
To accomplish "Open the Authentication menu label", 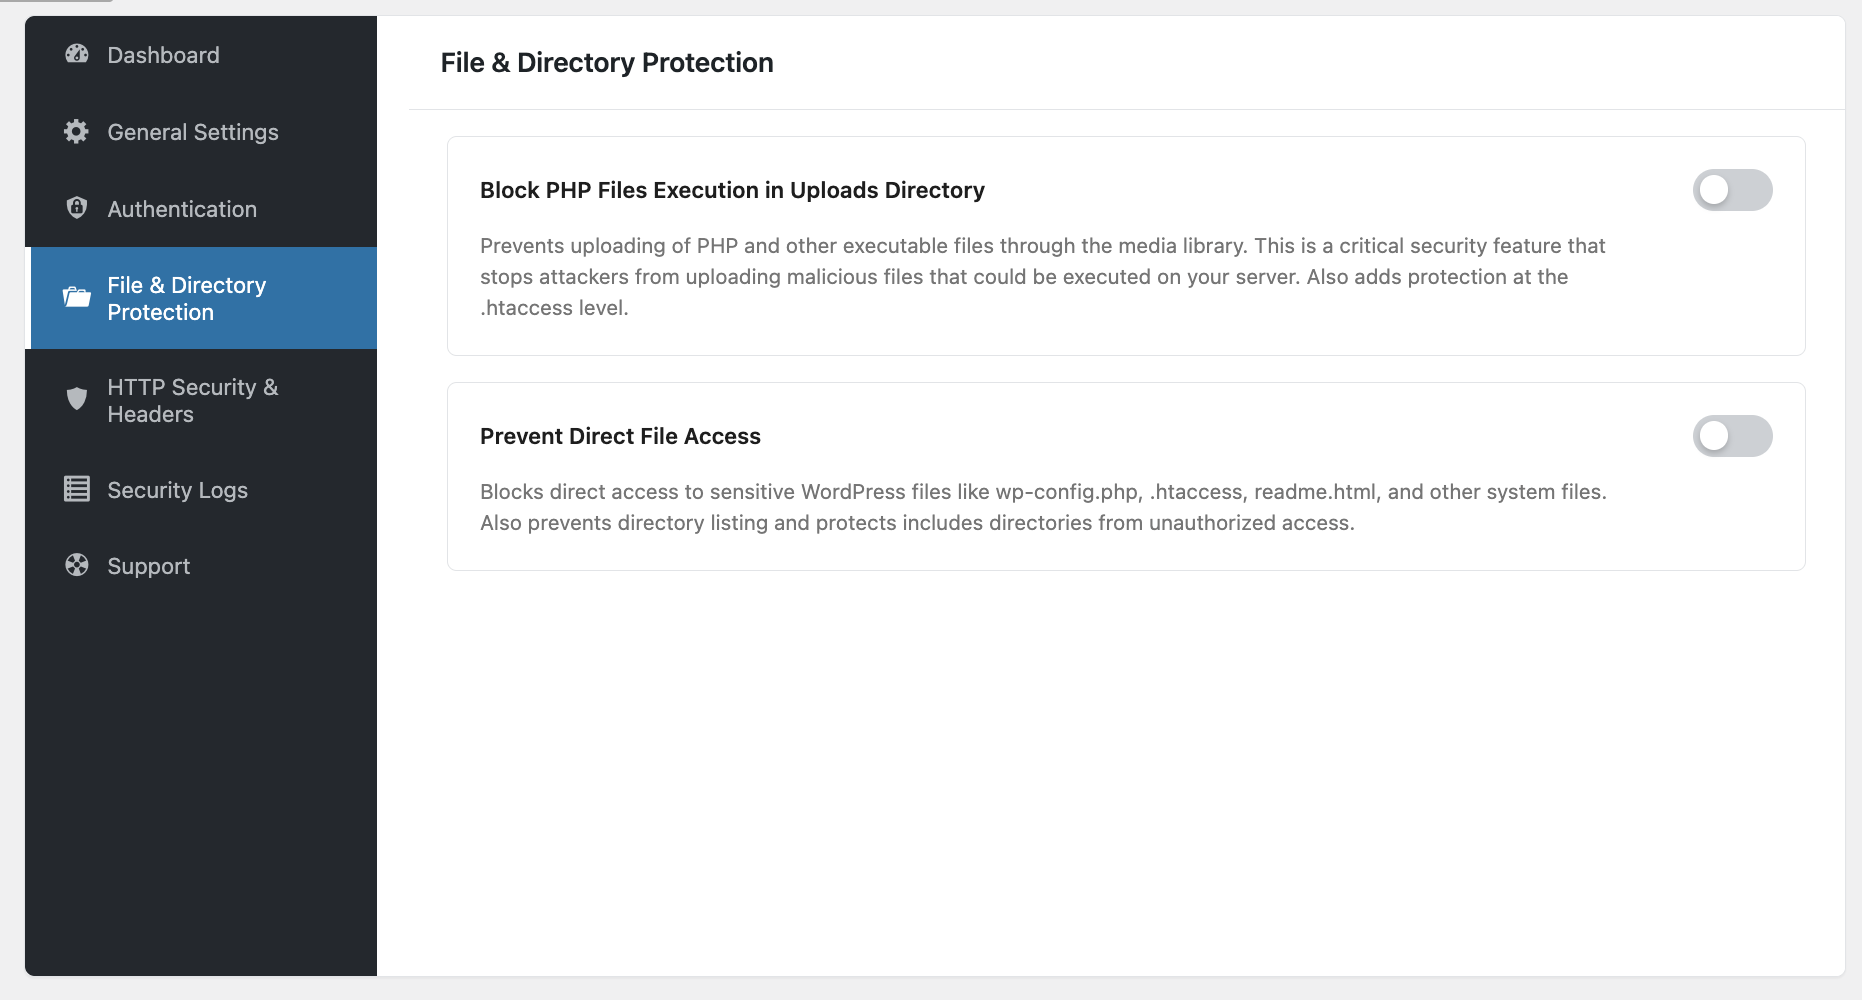I will click(182, 209).
